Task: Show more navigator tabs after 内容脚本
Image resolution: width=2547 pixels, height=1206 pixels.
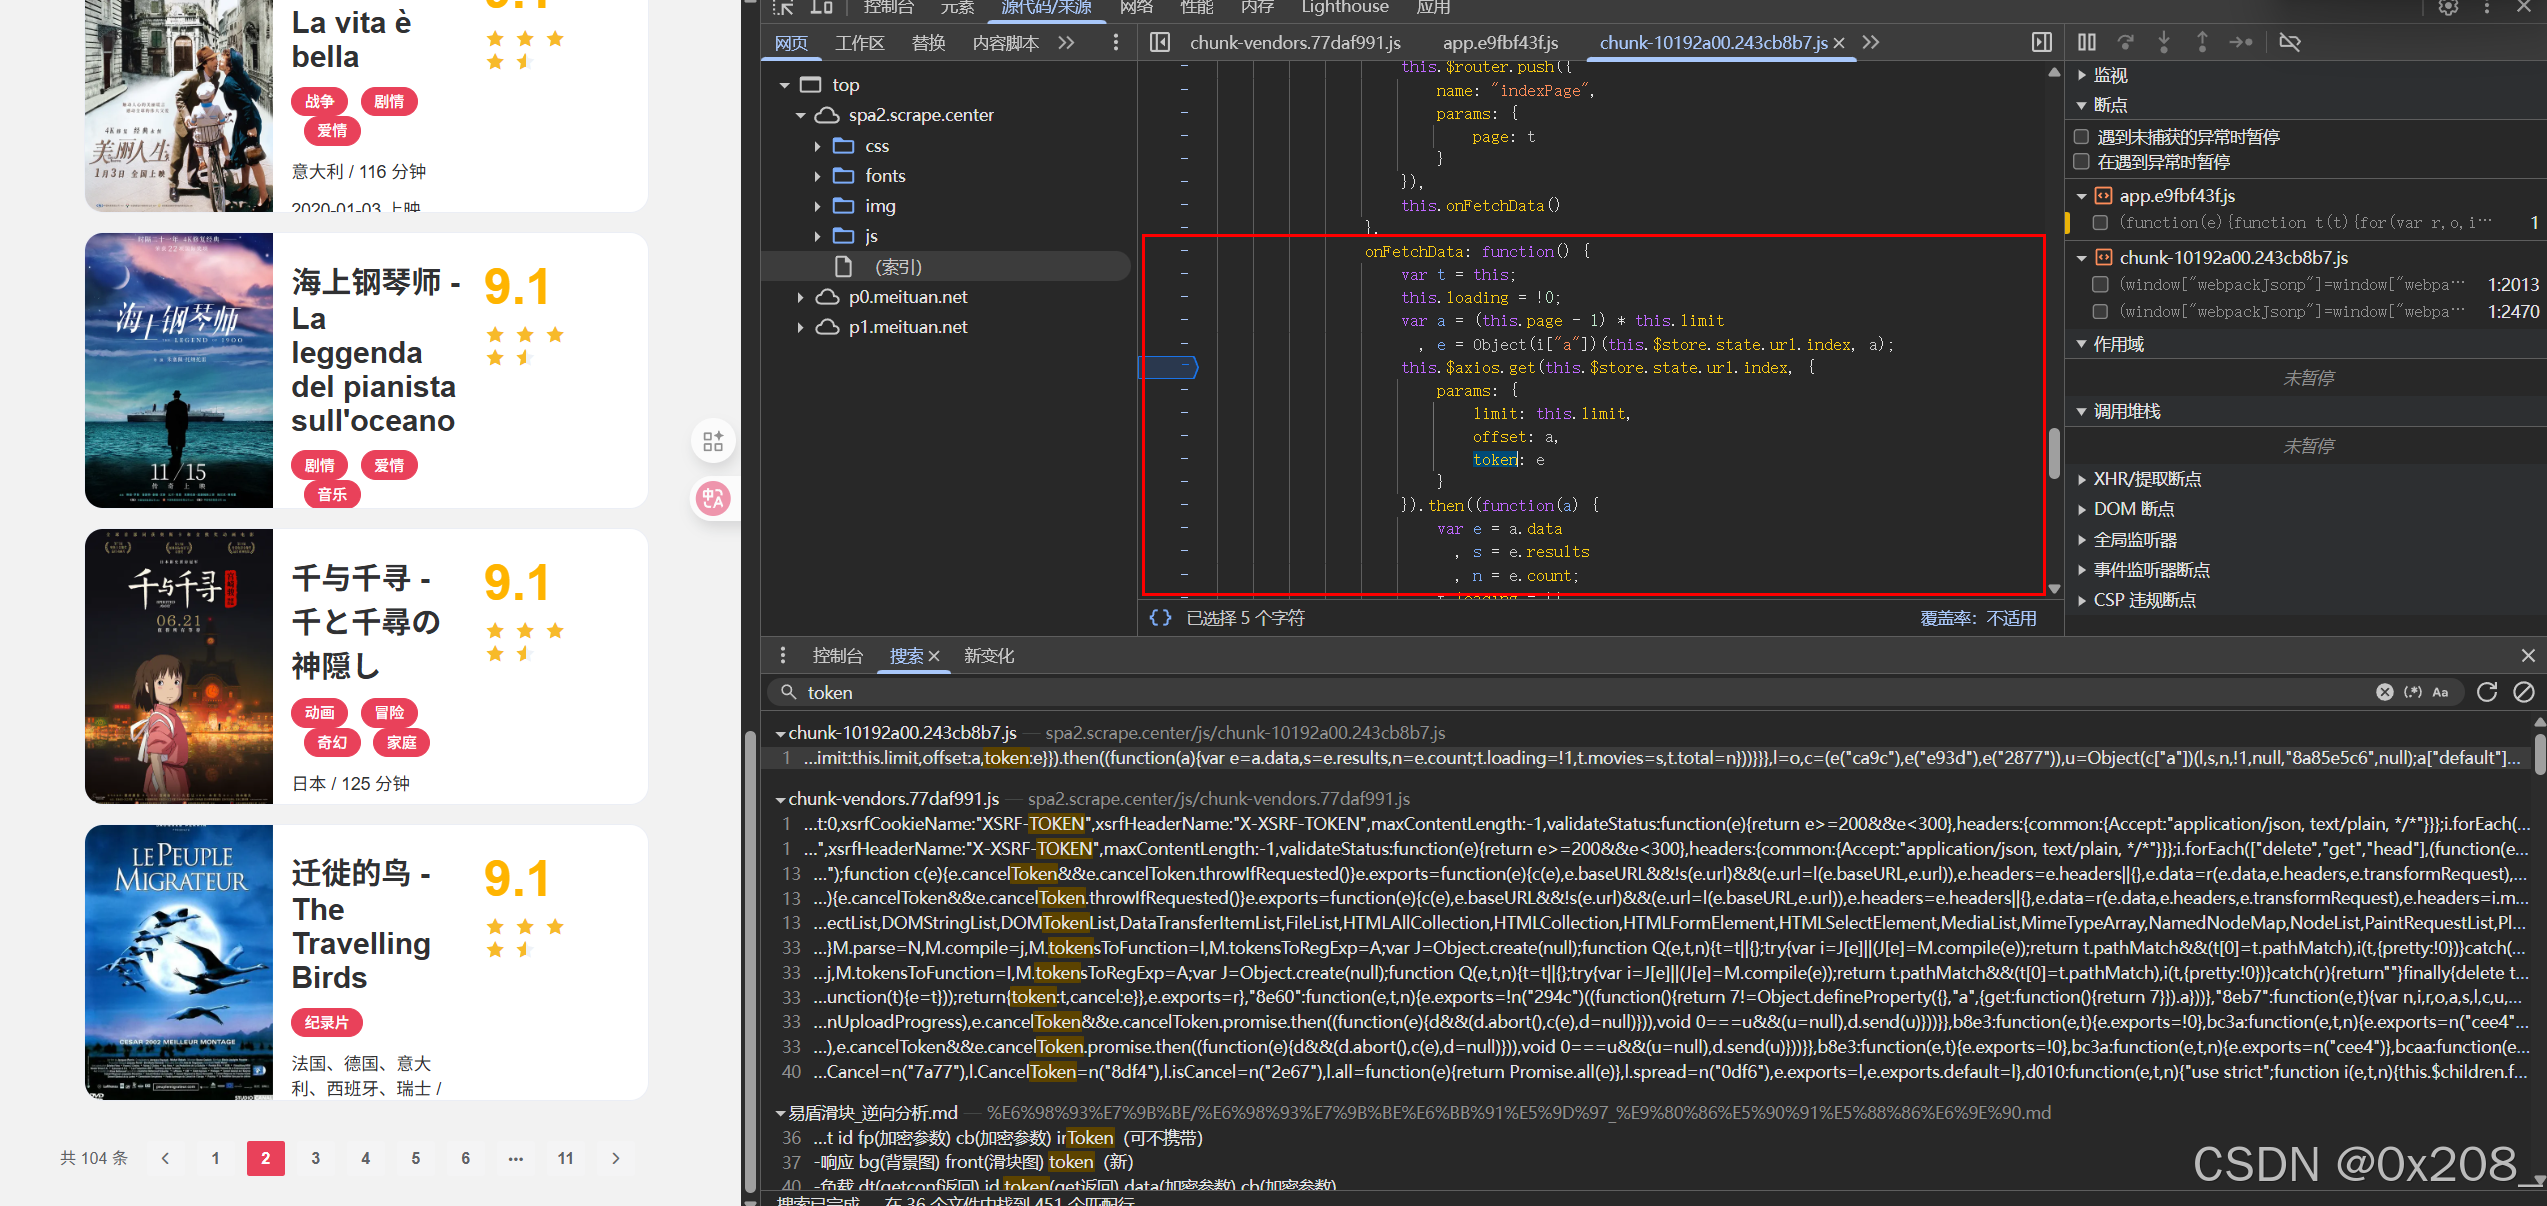Action: (x=1066, y=43)
